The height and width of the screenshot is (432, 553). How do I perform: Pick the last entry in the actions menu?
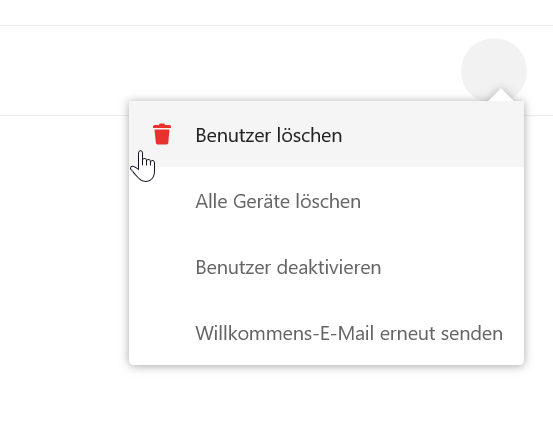(x=326, y=332)
